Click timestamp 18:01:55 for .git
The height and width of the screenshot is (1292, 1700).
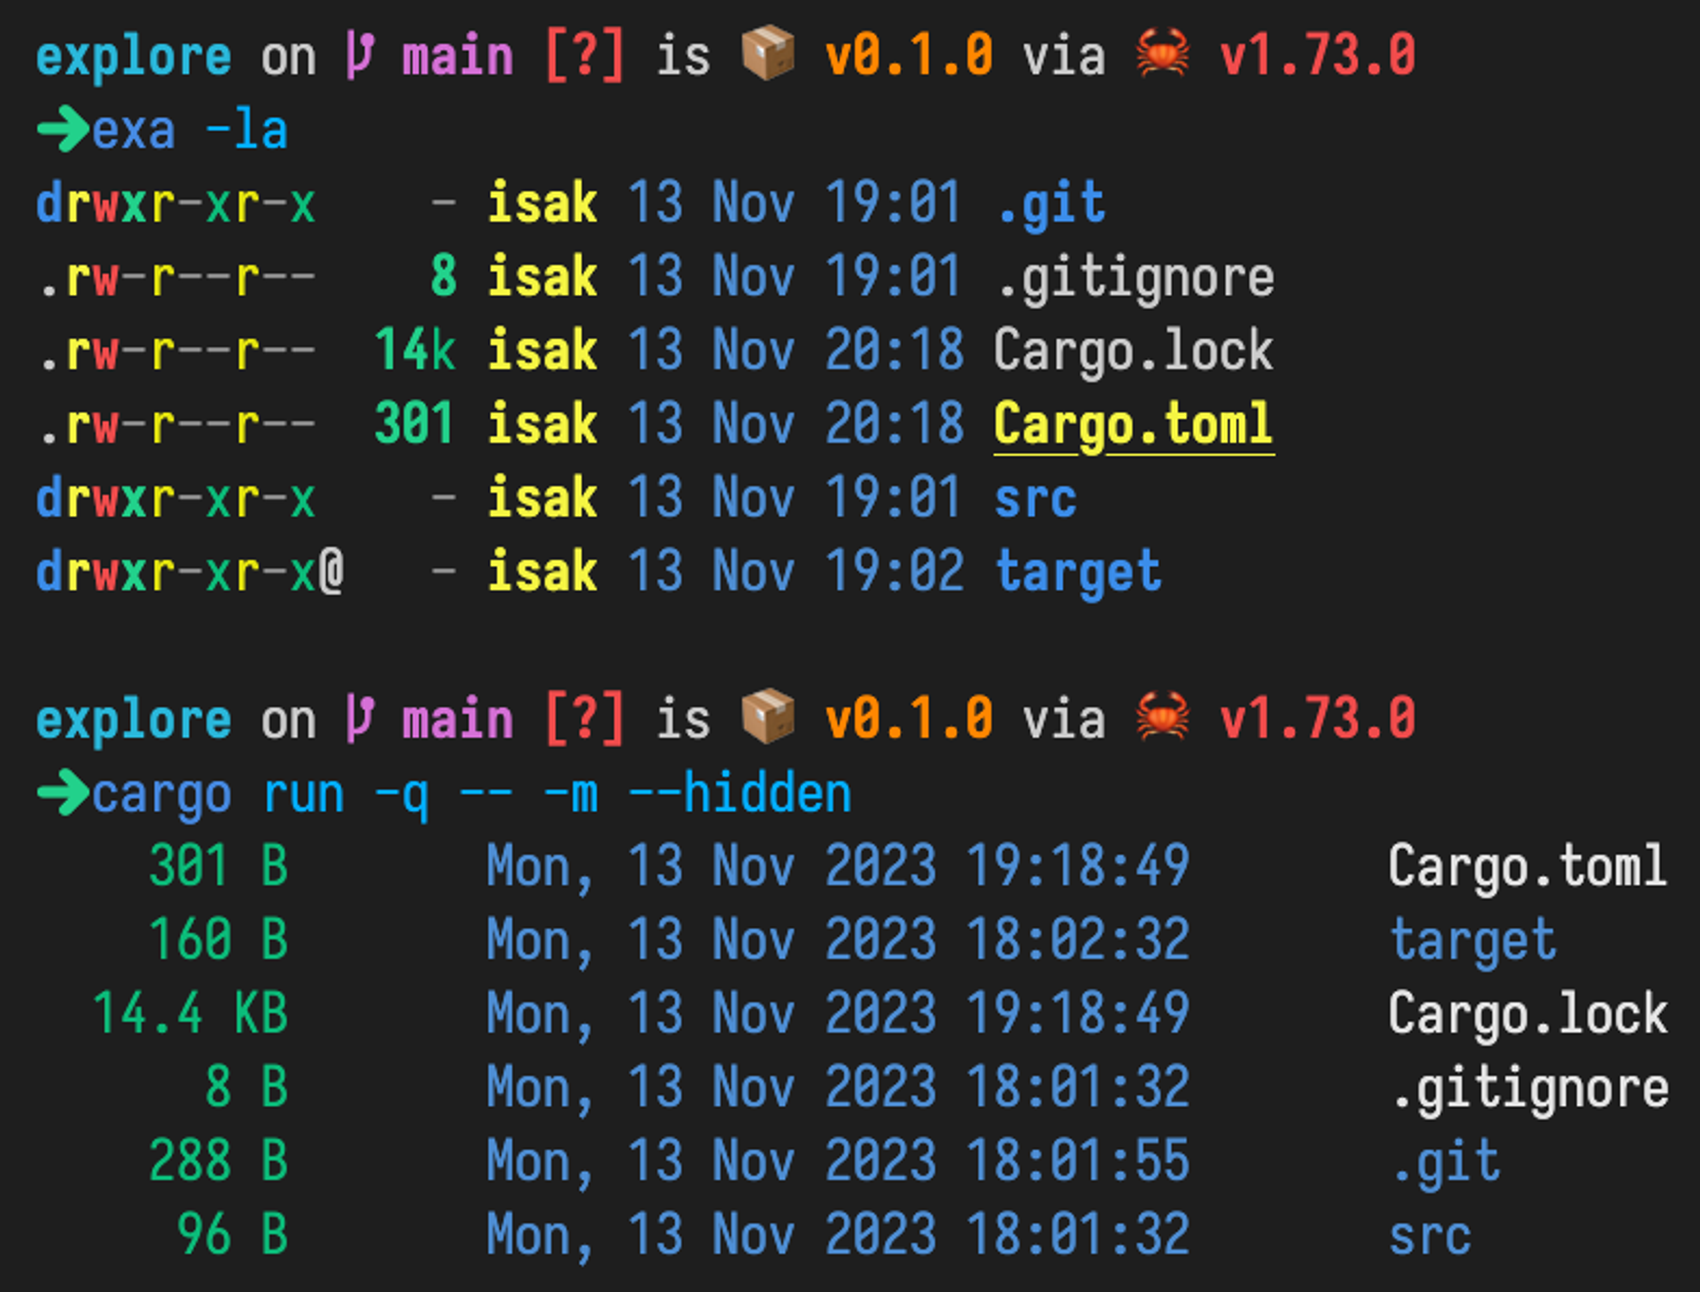(x=1078, y=1161)
